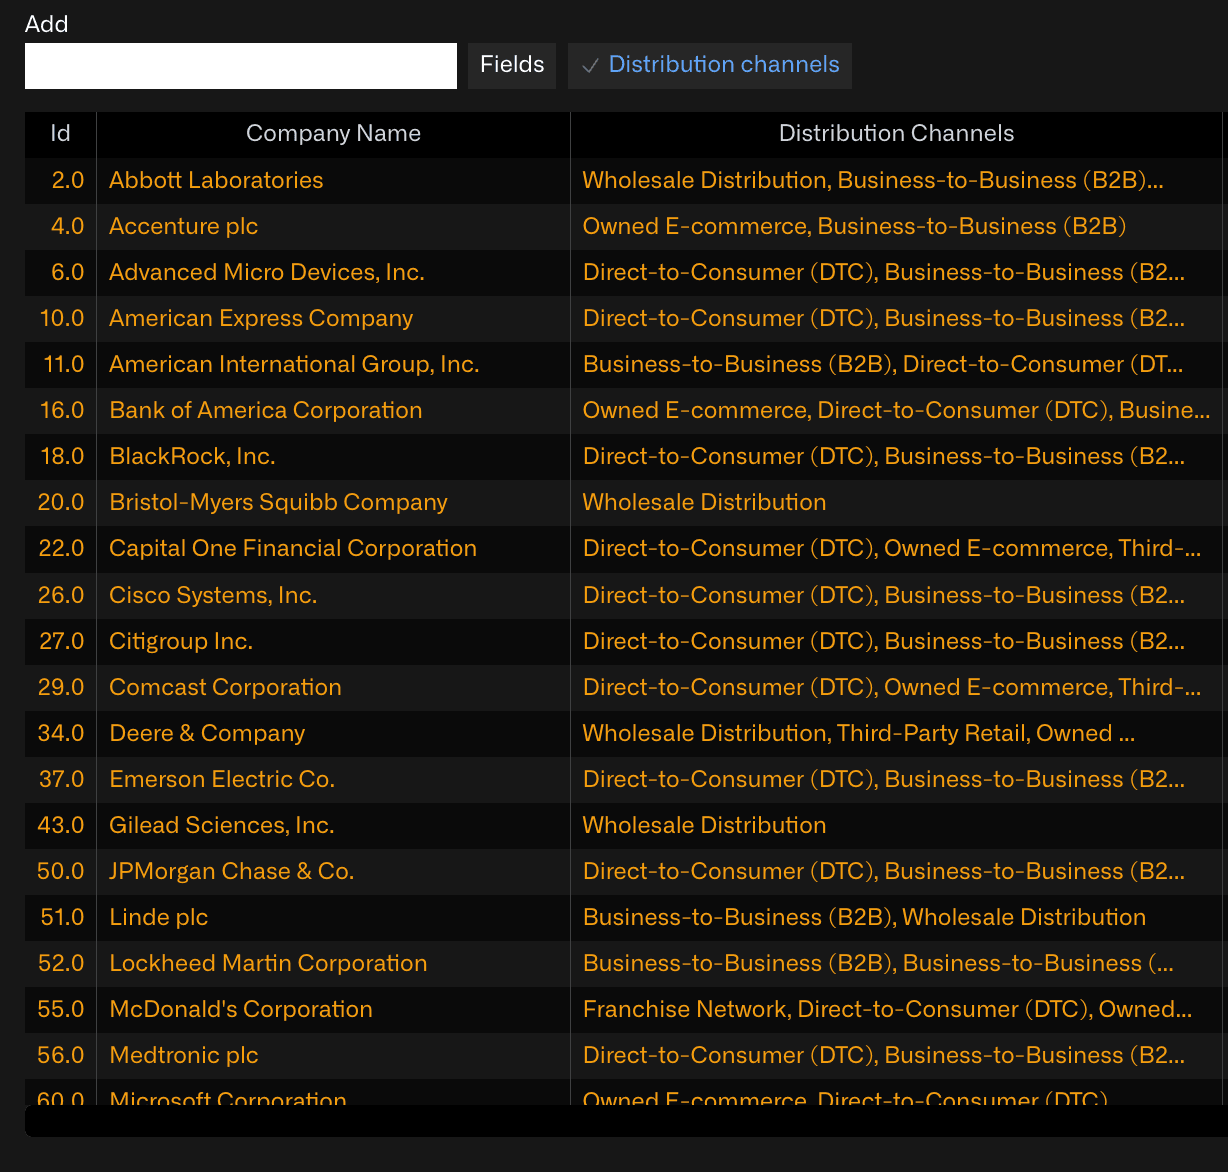
Task: Sort by the Id column header
Action: click(60, 134)
